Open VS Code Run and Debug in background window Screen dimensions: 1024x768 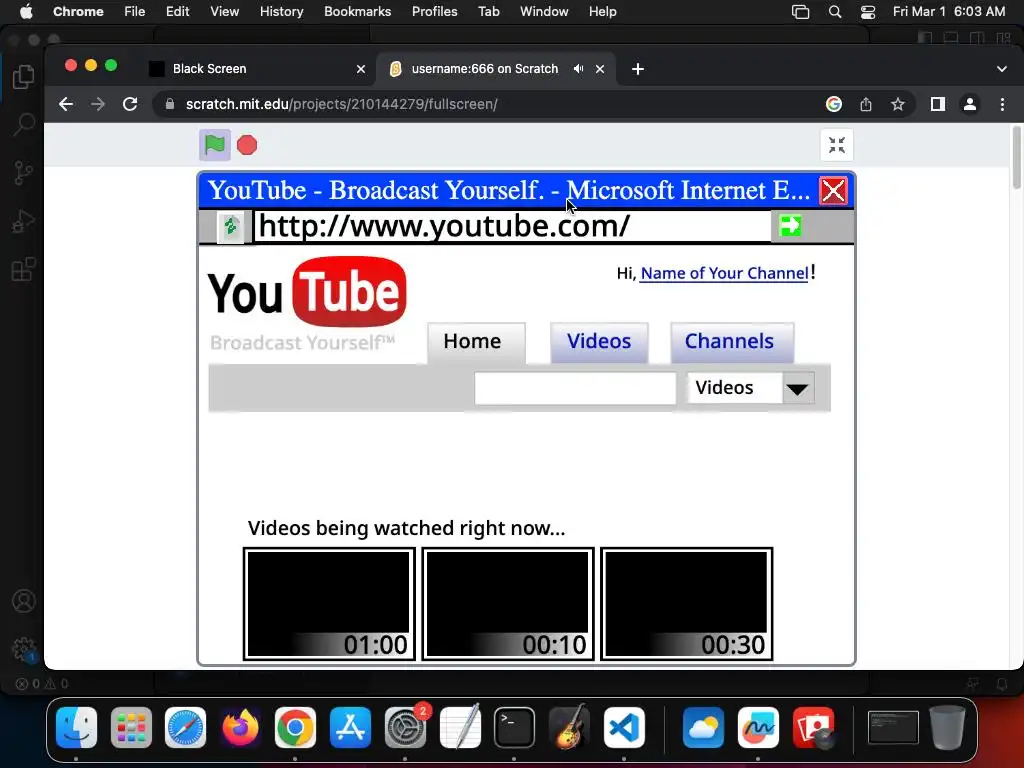tap(24, 221)
